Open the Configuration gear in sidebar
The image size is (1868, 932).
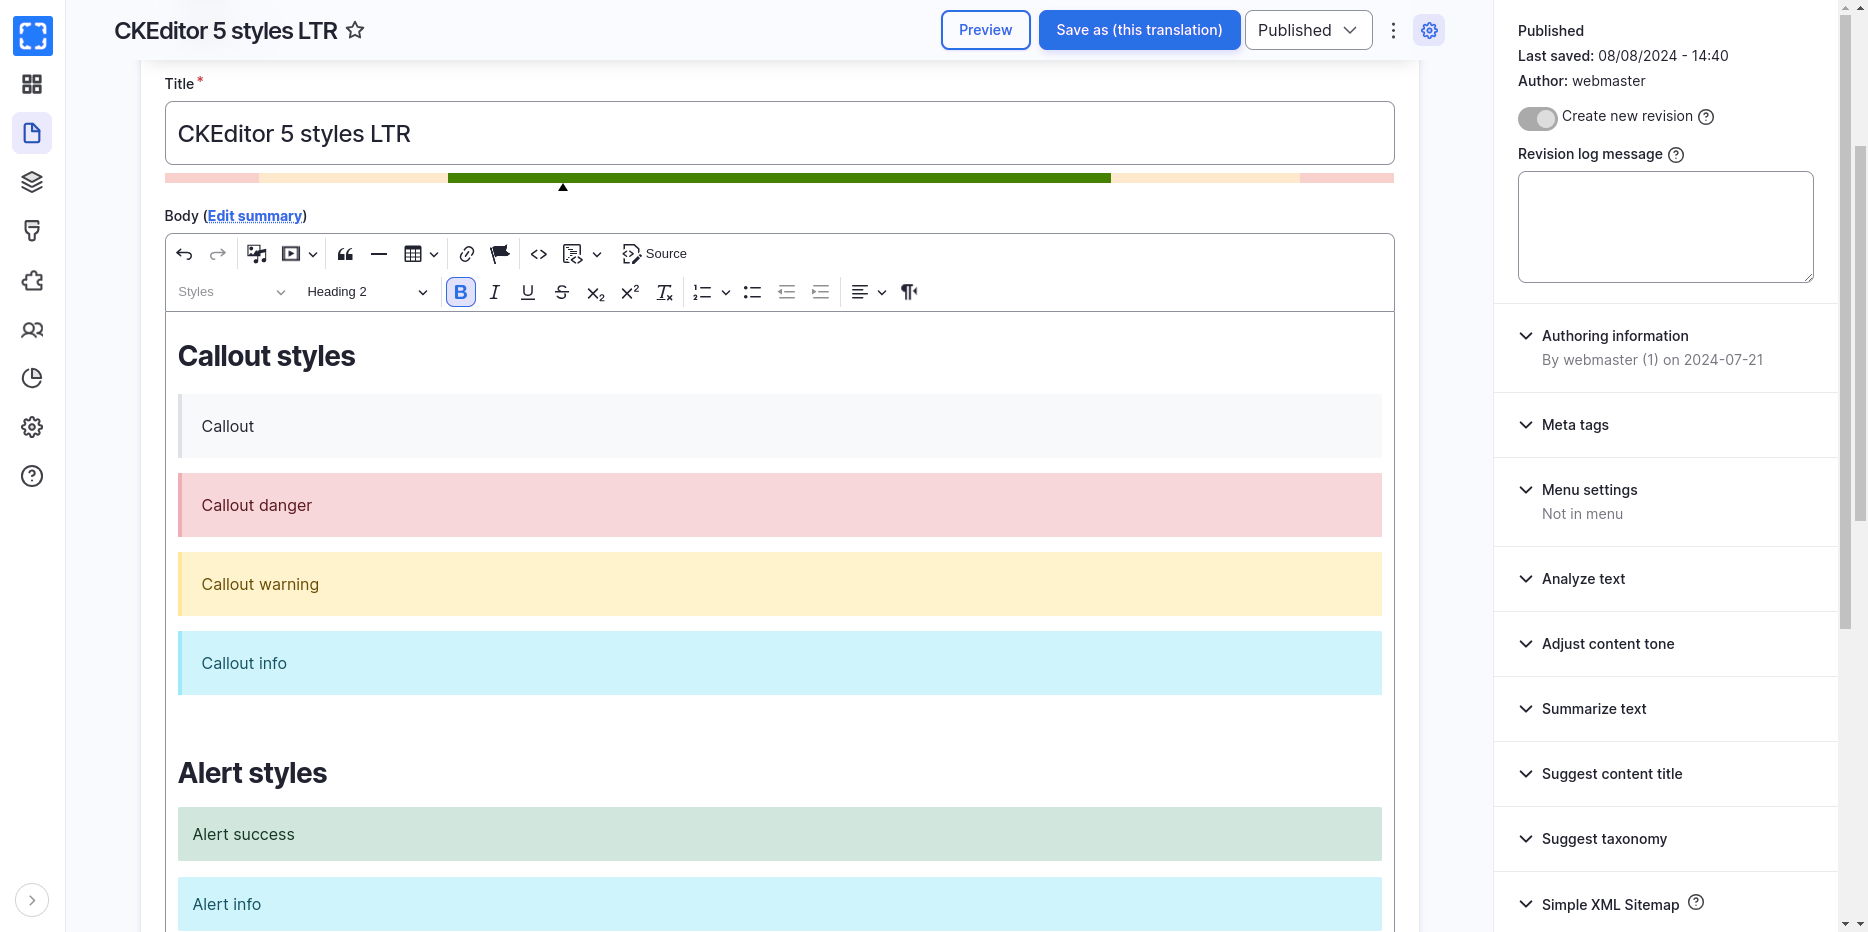(x=32, y=427)
